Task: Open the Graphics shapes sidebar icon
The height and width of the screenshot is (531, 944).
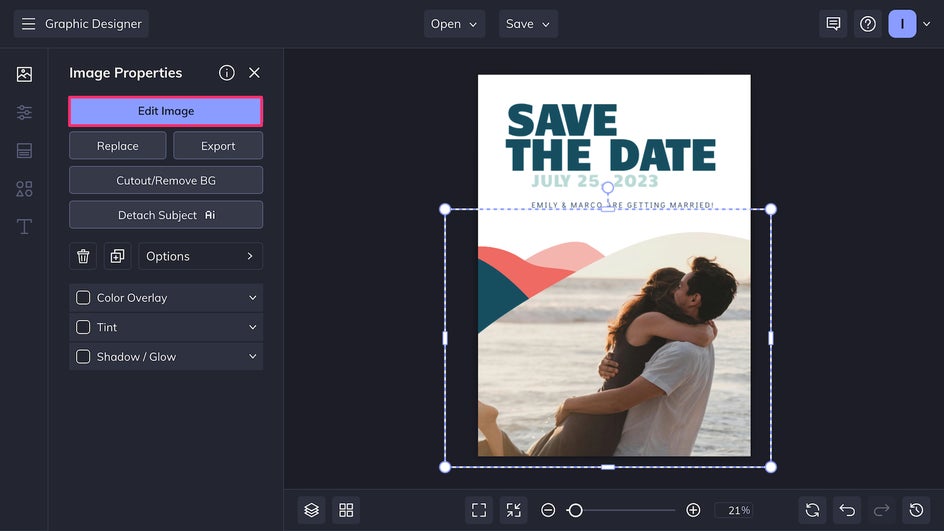Action: (24, 189)
